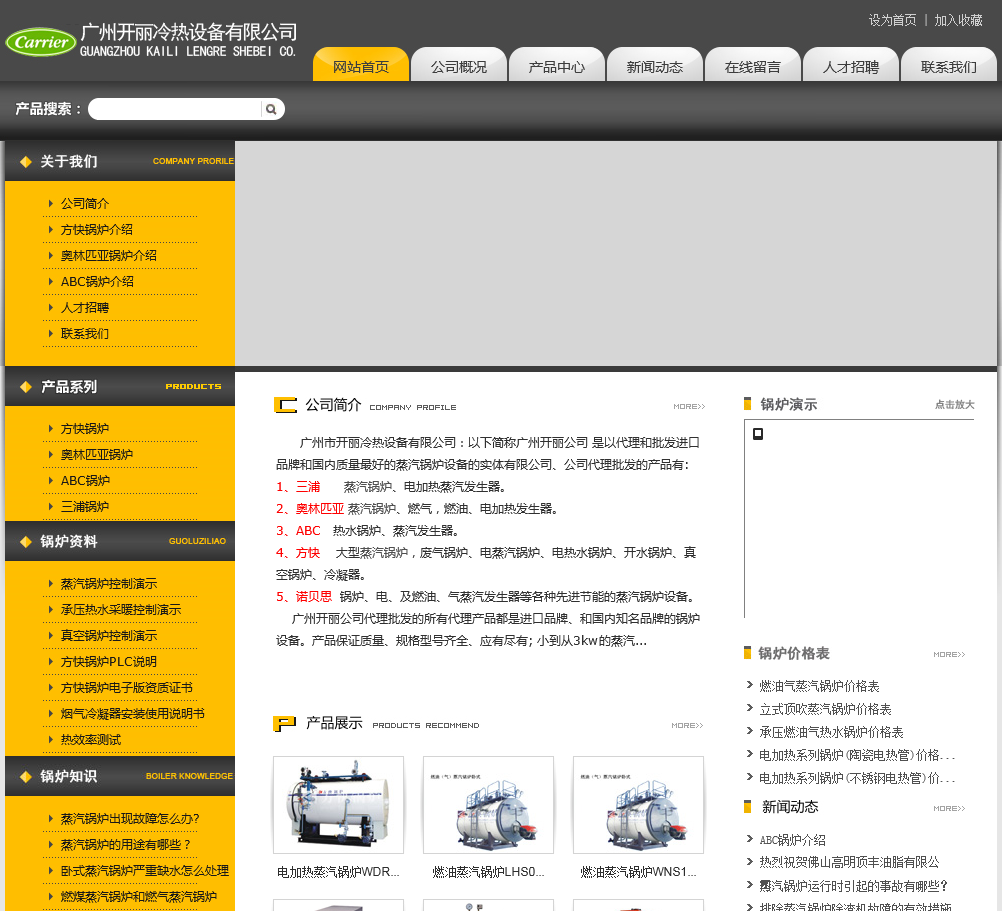Open 热效率测试 link
The width and height of the screenshot is (1002, 911).
[x=91, y=740]
